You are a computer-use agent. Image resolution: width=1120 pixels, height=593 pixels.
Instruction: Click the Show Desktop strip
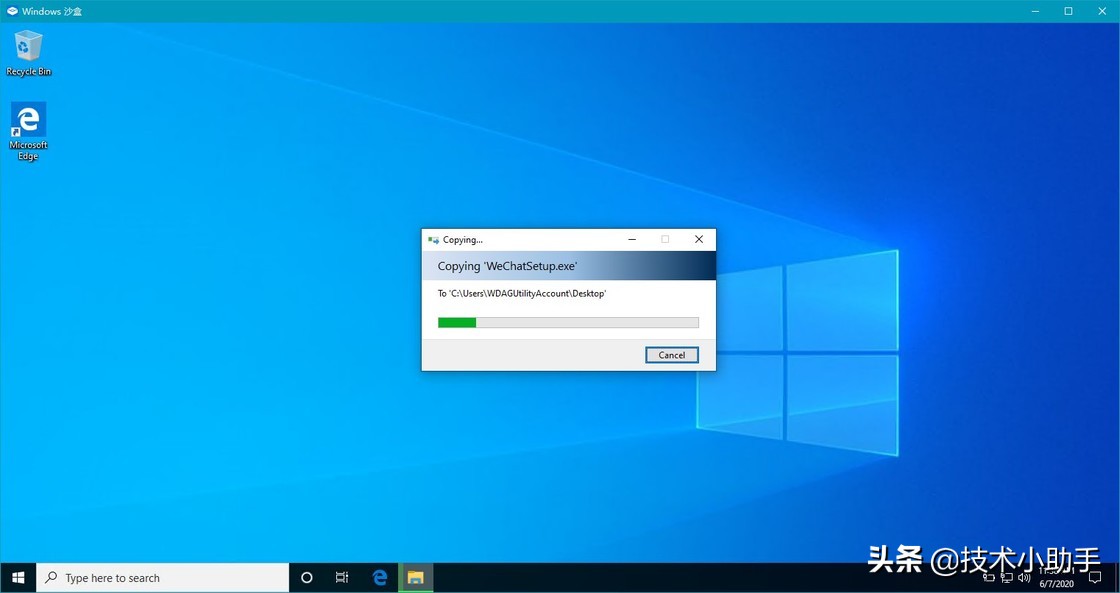[1117, 577]
